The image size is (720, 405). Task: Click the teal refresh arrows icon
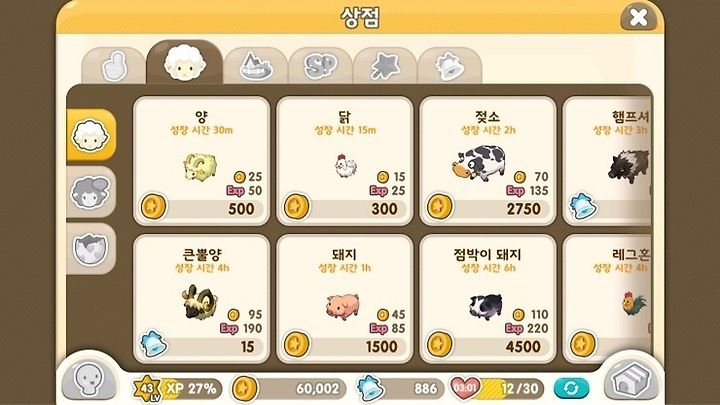click(x=571, y=388)
